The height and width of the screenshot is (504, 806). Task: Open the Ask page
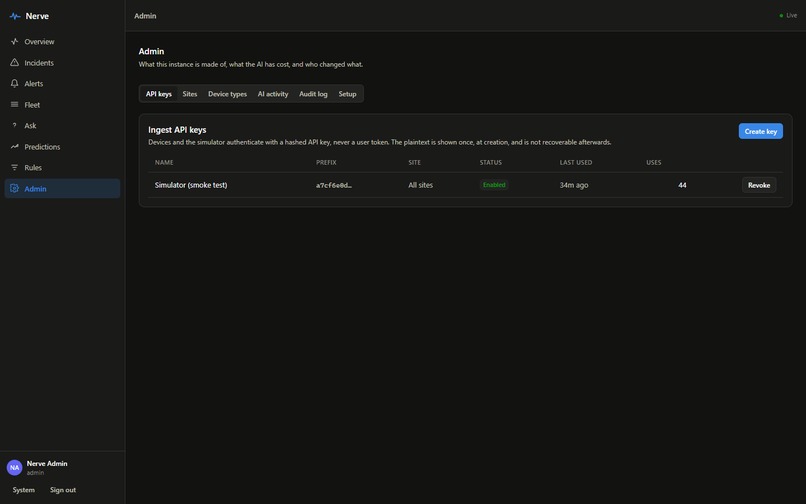pyautogui.click(x=62, y=125)
